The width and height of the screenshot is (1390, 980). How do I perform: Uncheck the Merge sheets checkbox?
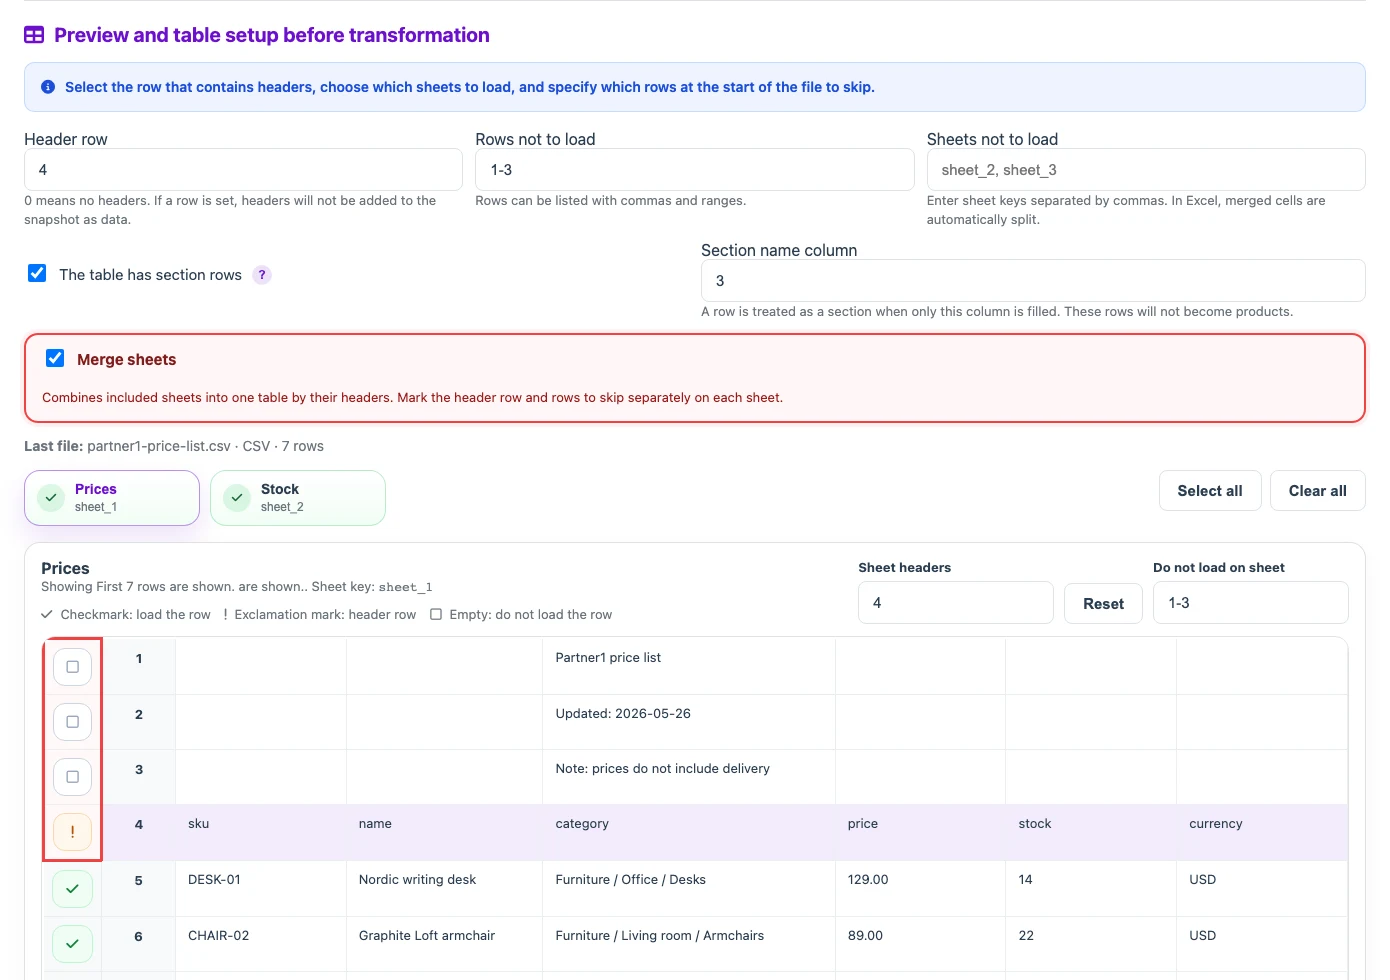pyautogui.click(x=55, y=358)
